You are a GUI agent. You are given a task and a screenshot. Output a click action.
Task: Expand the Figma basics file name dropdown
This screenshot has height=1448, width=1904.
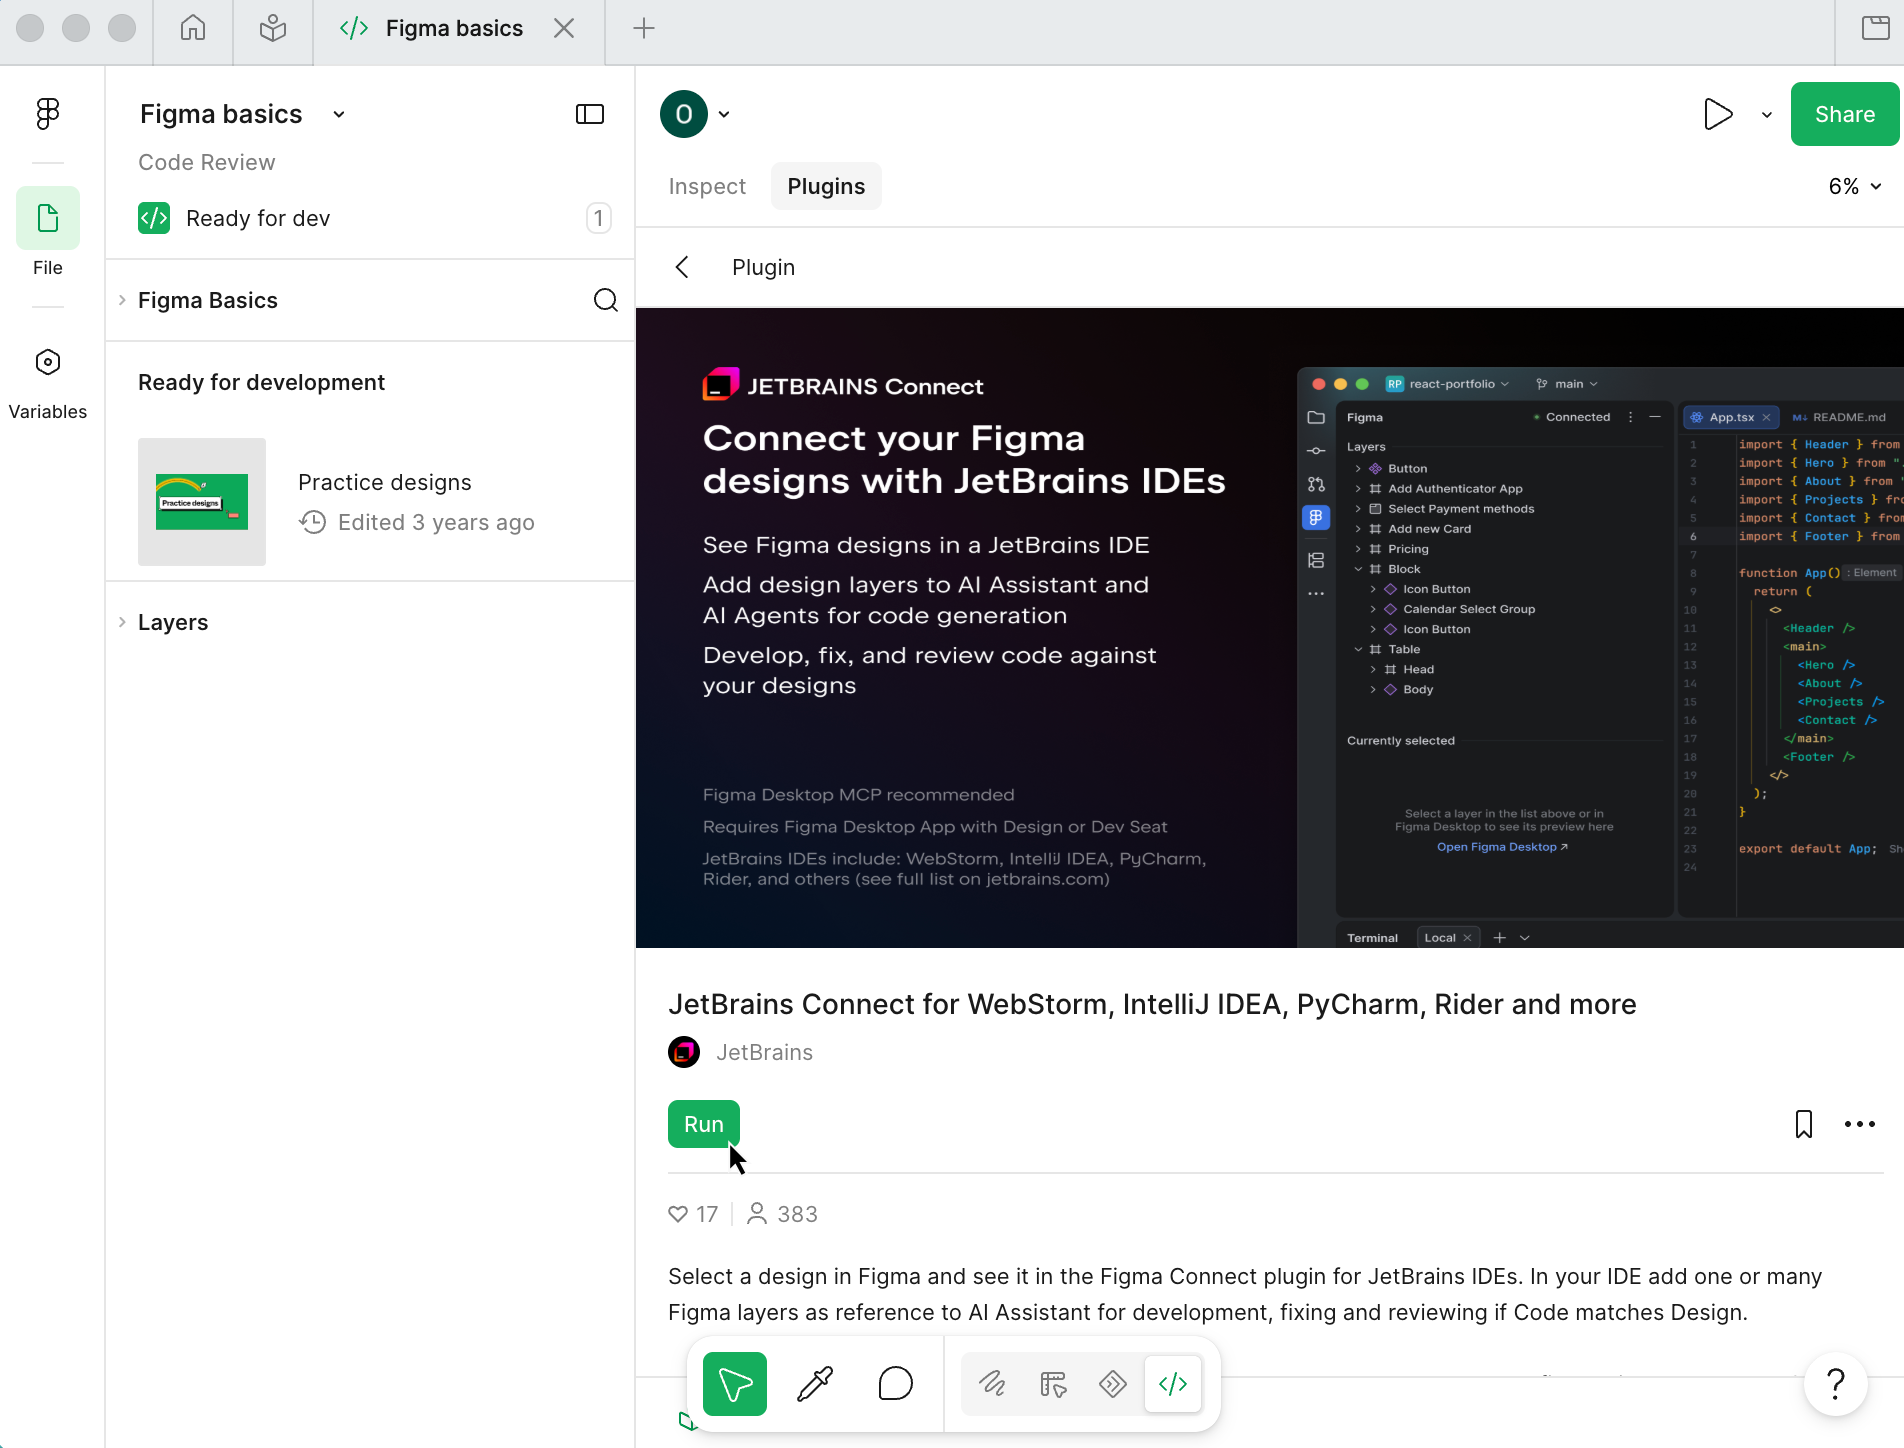pyautogui.click(x=339, y=114)
